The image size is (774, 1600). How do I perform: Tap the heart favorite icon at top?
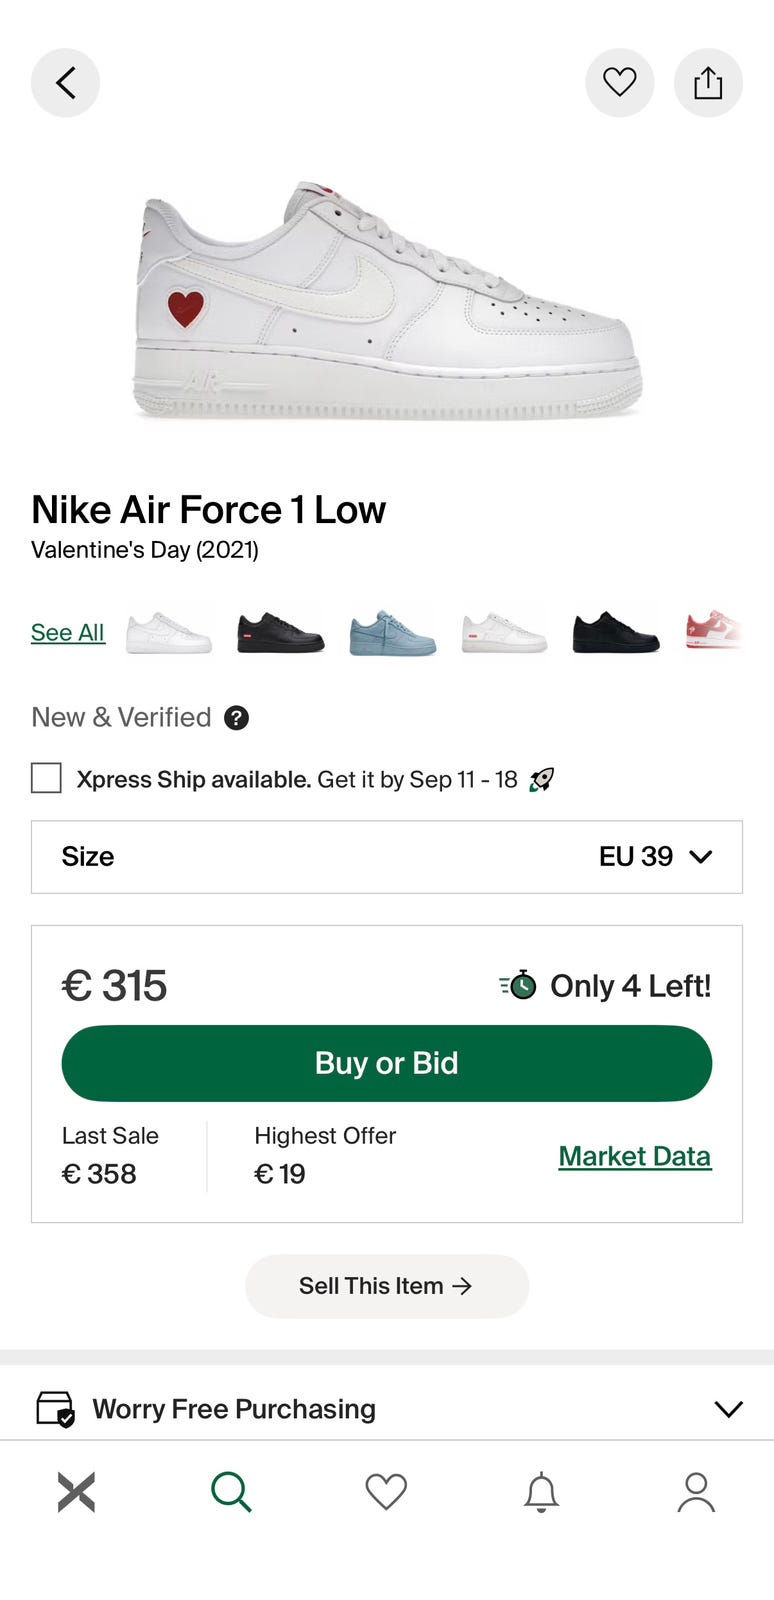(x=620, y=83)
